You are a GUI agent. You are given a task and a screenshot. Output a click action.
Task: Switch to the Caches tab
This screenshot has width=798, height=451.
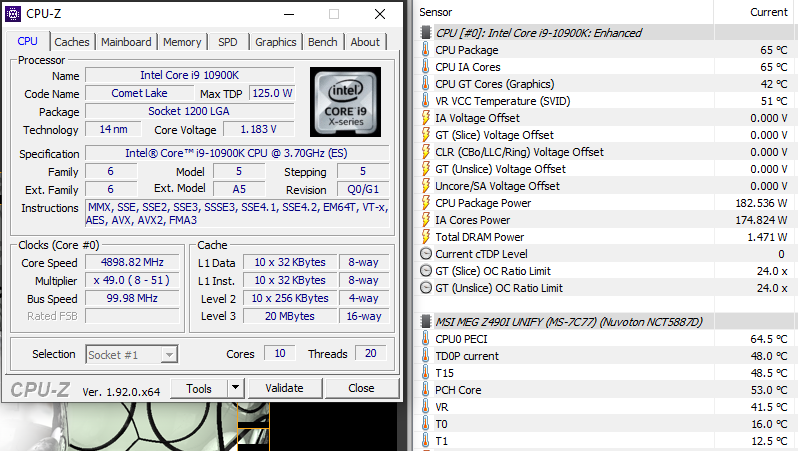(72, 42)
